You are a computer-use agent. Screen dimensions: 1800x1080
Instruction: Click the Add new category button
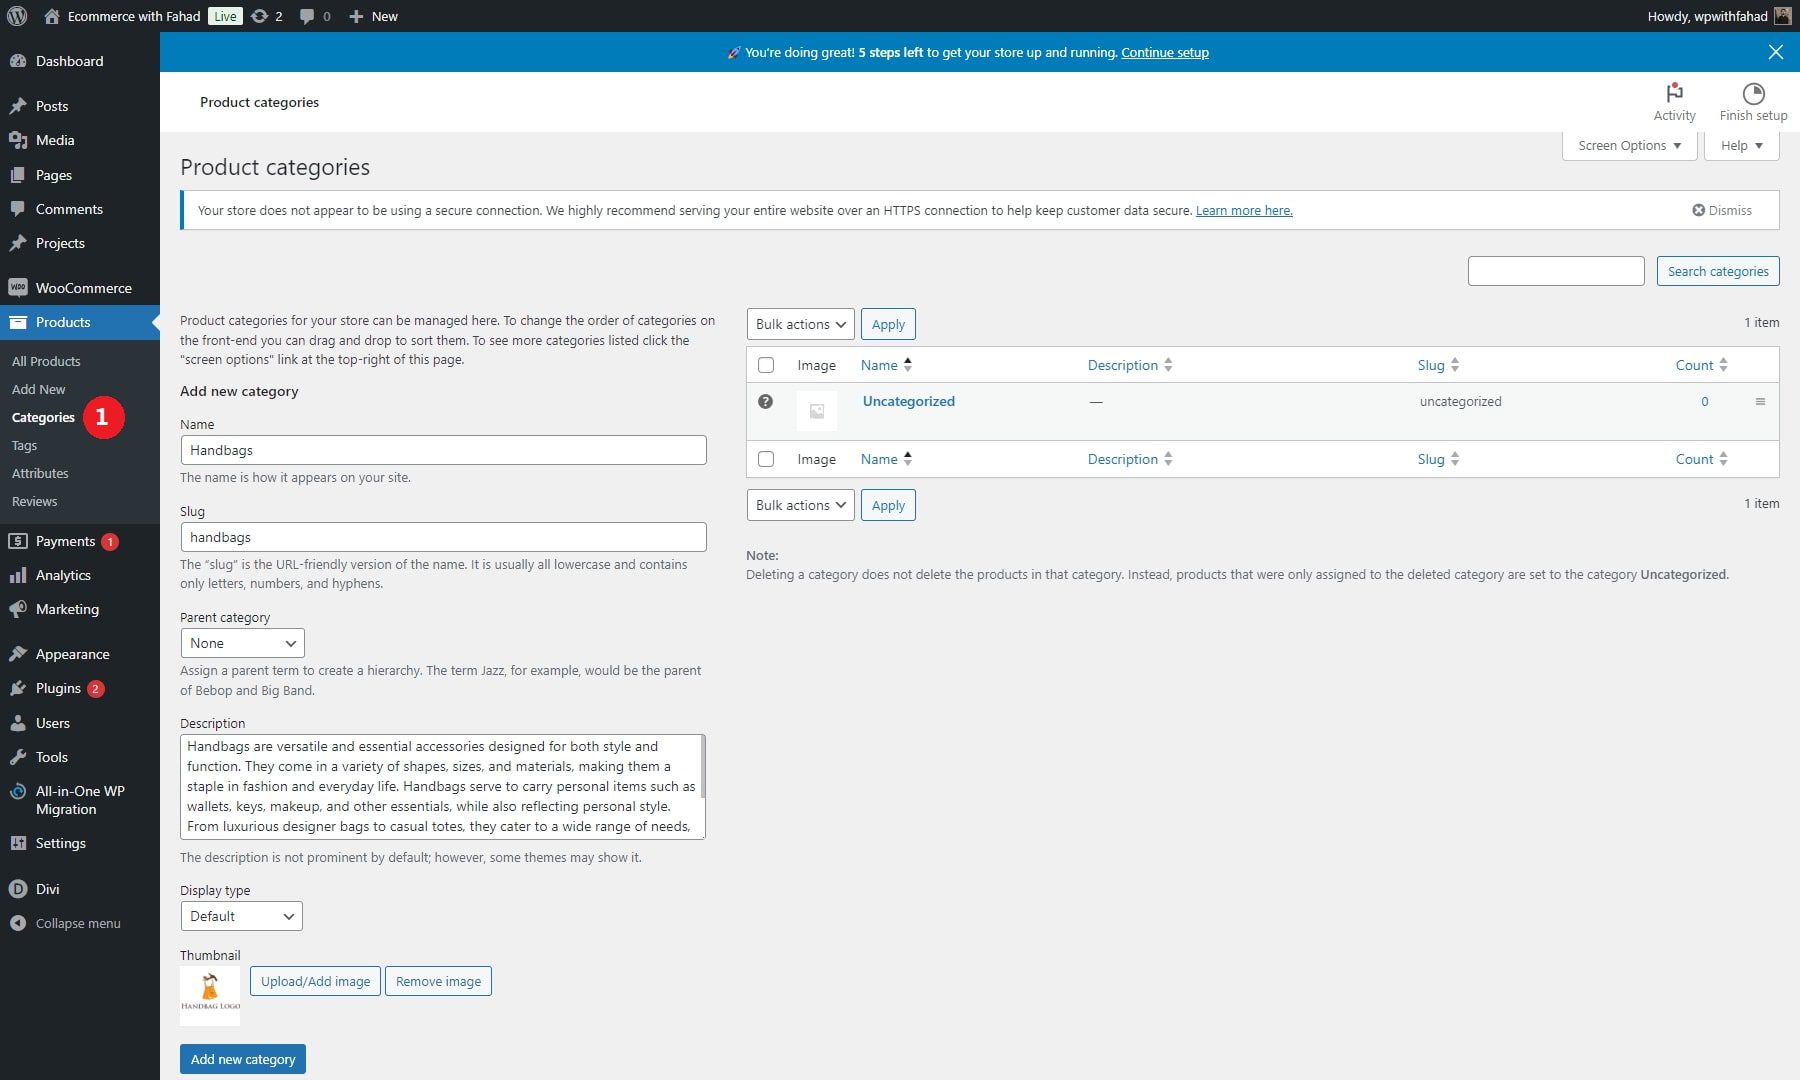click(x=242, y=1059)
